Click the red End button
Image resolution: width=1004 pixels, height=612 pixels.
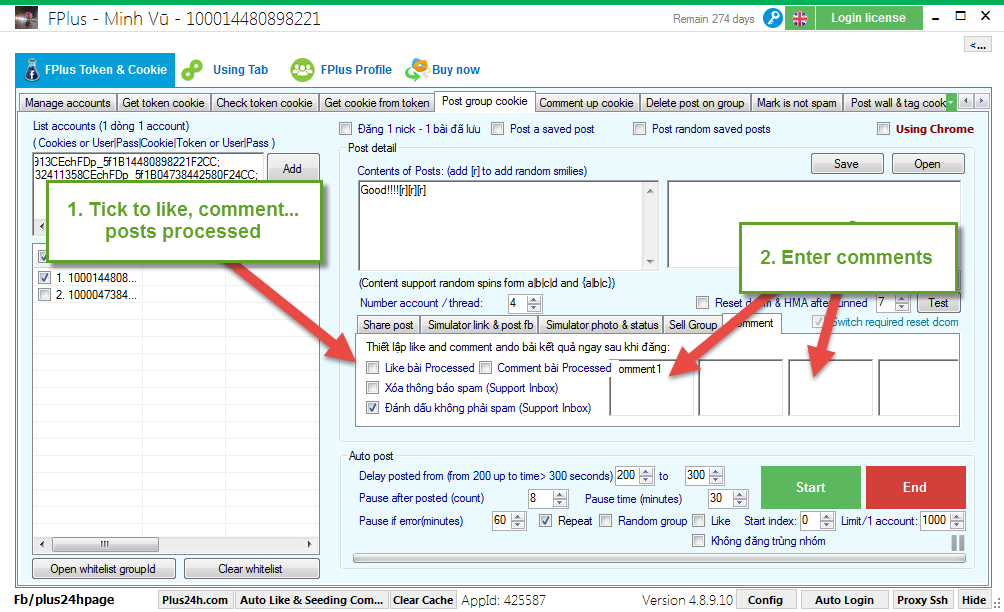coord(915,487)
